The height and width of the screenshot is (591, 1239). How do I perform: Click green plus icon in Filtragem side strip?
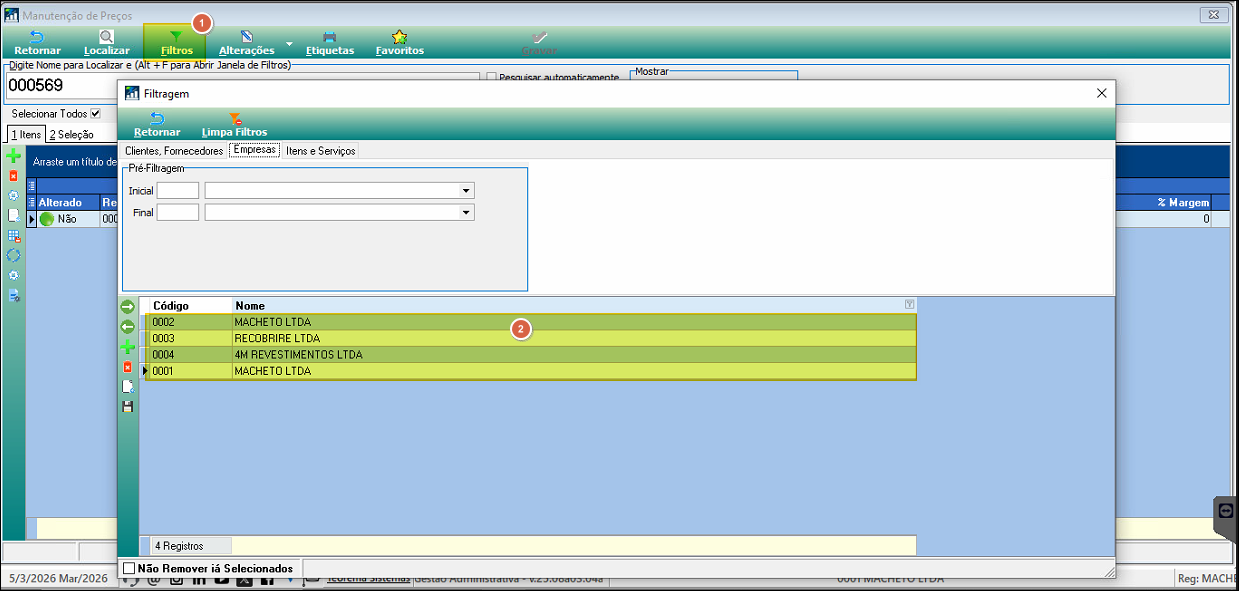click(x=127, y=347)
